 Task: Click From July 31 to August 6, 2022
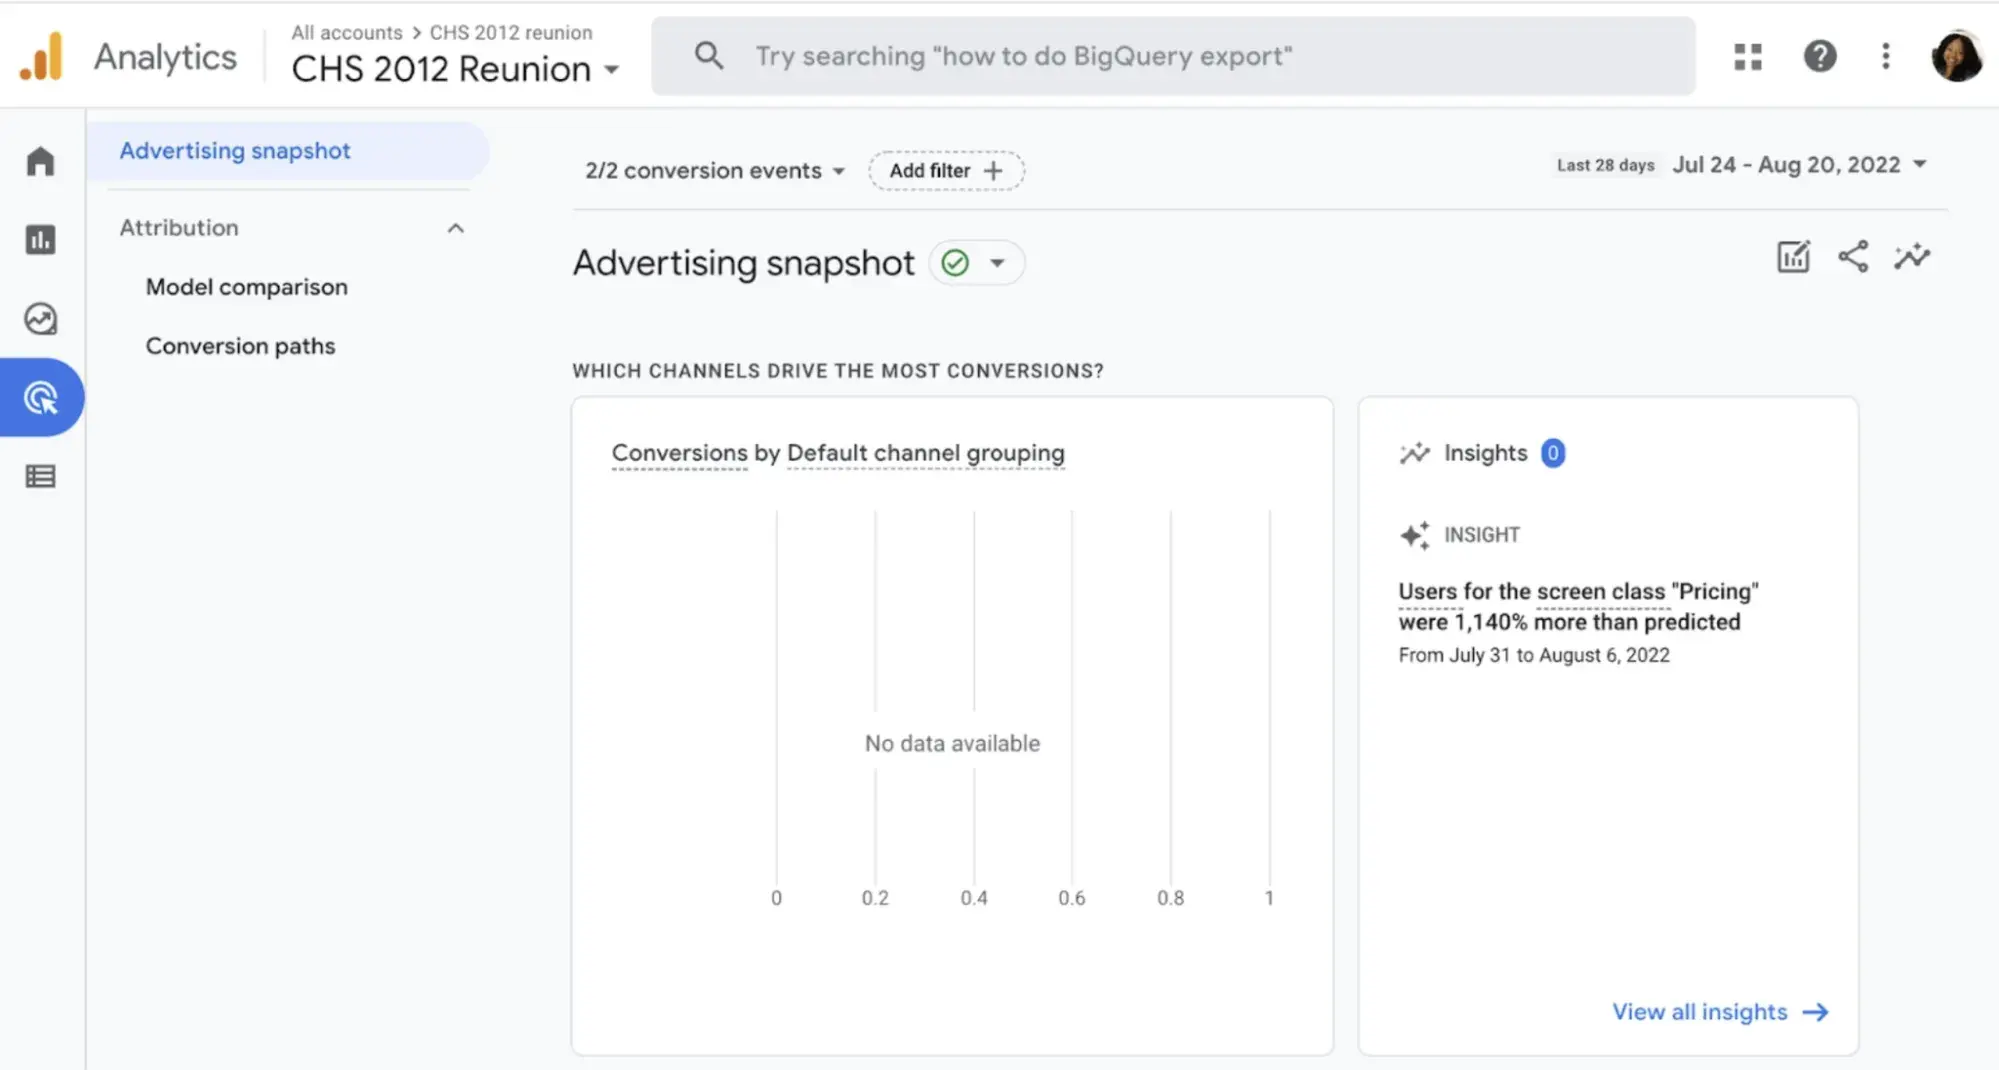pyautogui.click(x=1534, y=655)
